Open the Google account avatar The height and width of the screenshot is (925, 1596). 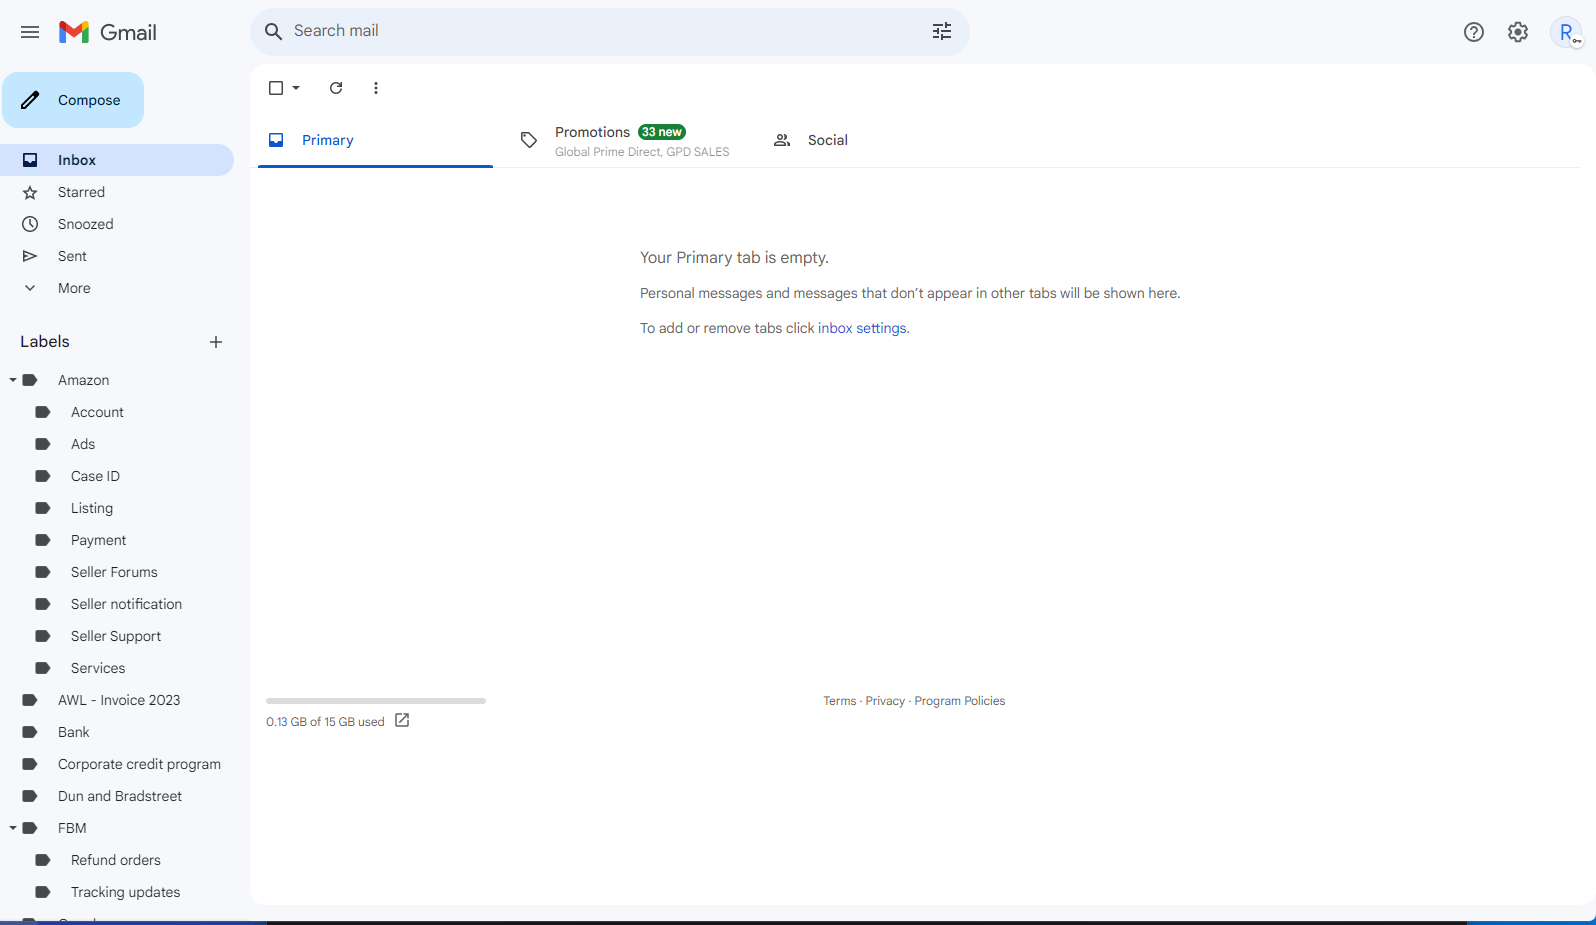(x=1566, y=32)
